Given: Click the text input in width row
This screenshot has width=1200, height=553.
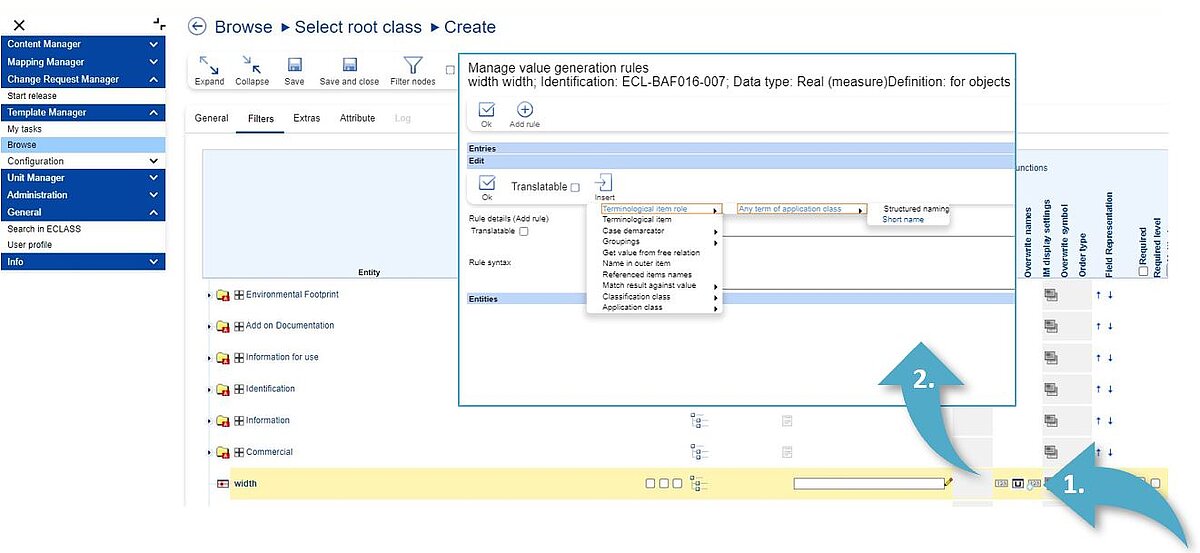Looking at the screenshot, I should coord(868,484).
